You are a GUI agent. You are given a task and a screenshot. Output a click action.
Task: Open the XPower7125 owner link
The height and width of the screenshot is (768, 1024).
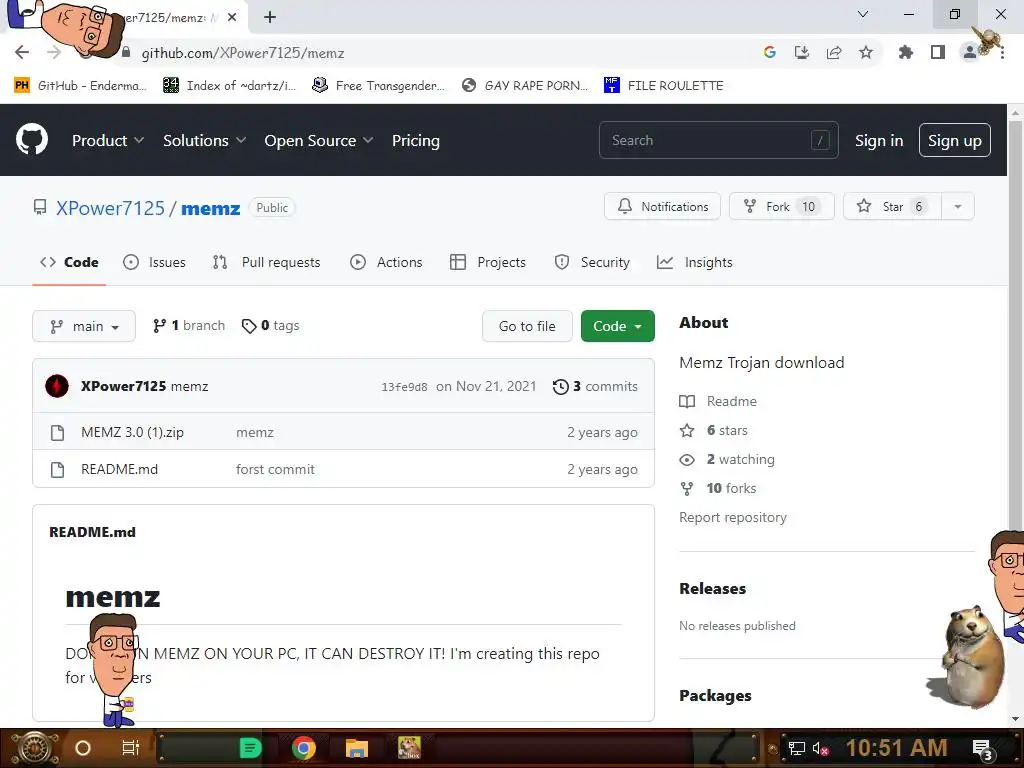click(x=110, y=208)
